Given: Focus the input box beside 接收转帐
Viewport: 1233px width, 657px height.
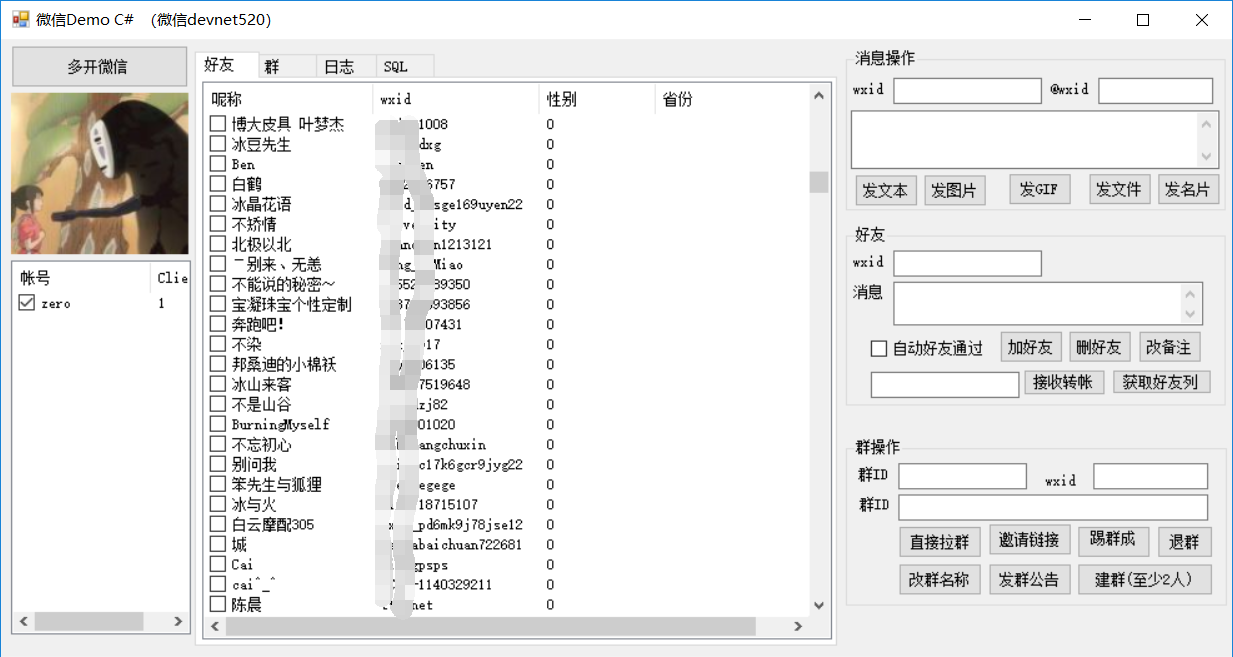Looking at the screenshot, I should pos(945,384).
